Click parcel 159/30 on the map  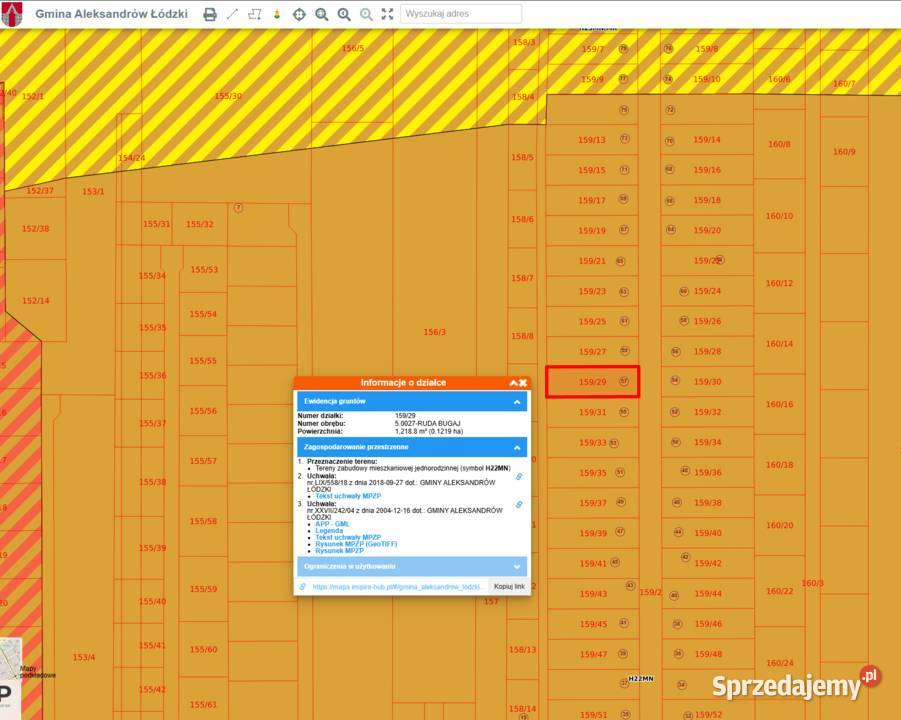pyautogui.click(x=707, y=382)
